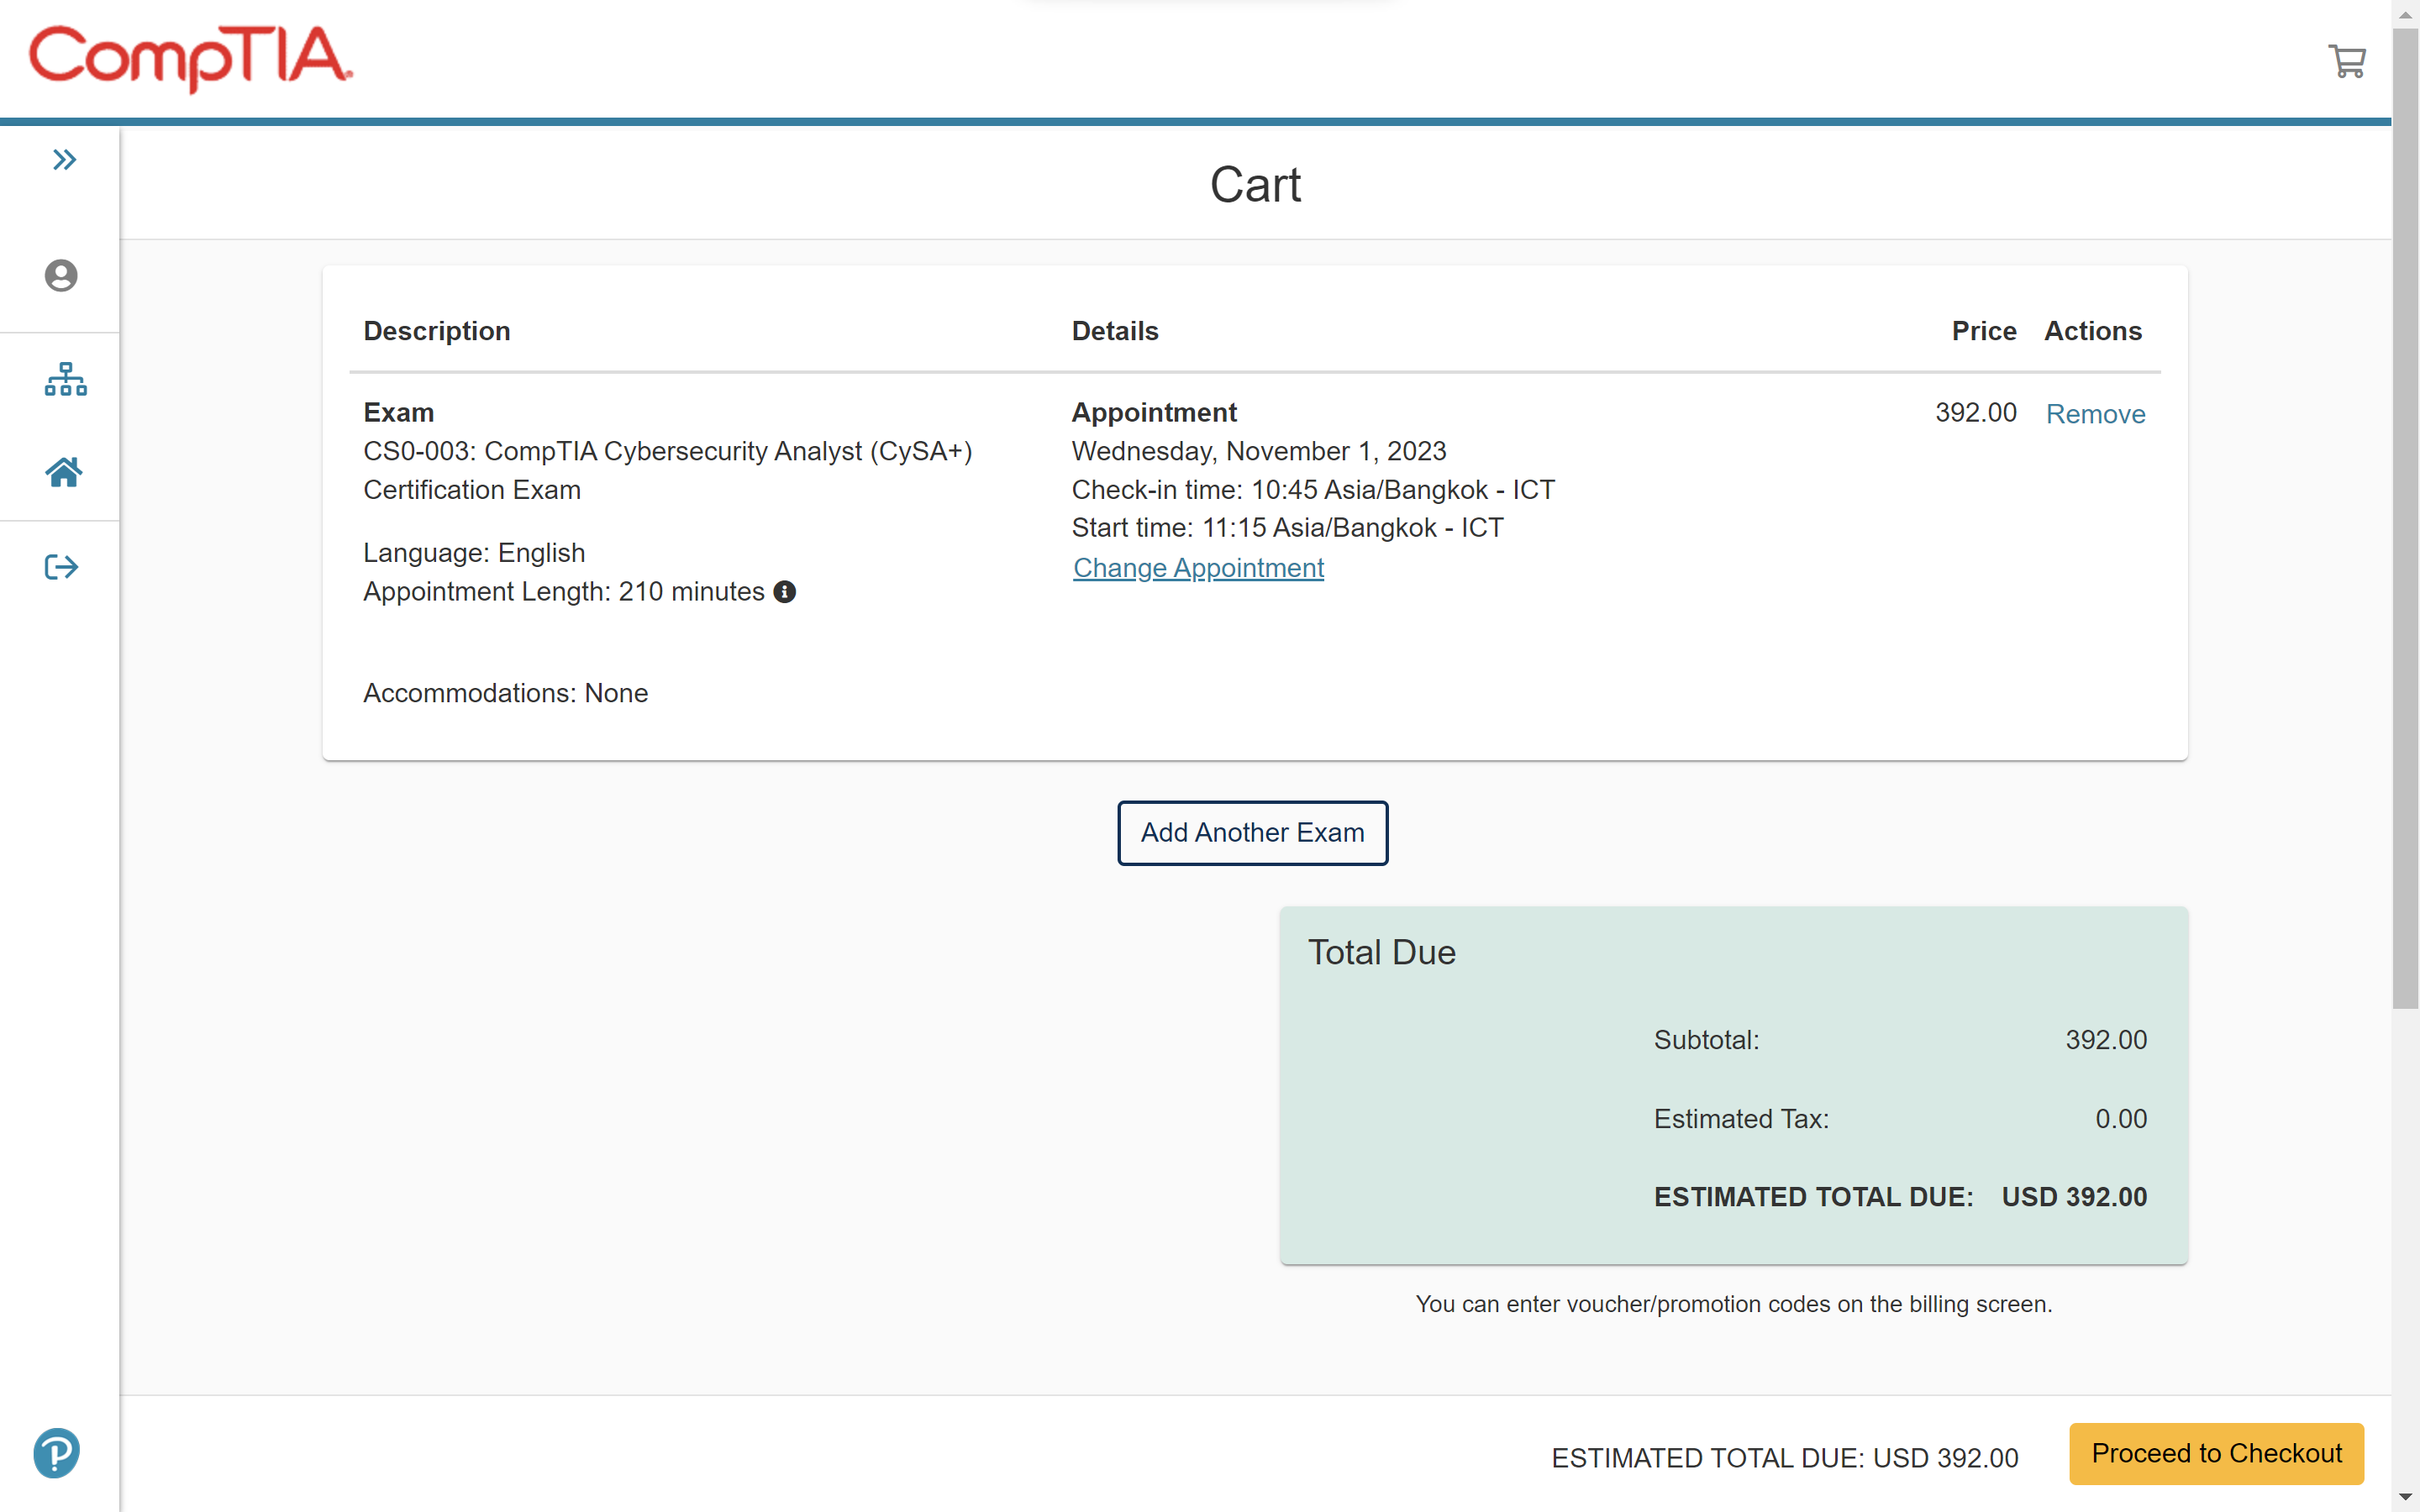Click the Pearson logo icon
Screen dimensions: 2420x1512
coord(57,1452)
